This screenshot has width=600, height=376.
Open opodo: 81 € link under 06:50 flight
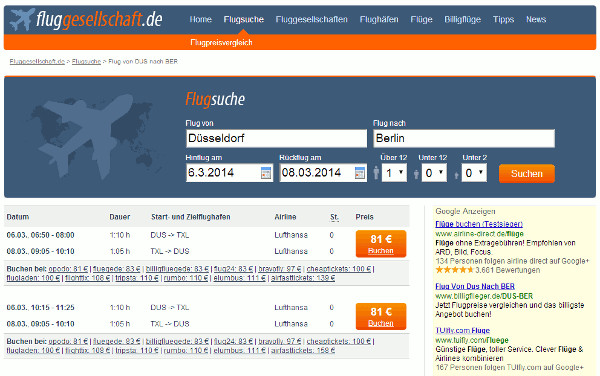click(68, 269)
